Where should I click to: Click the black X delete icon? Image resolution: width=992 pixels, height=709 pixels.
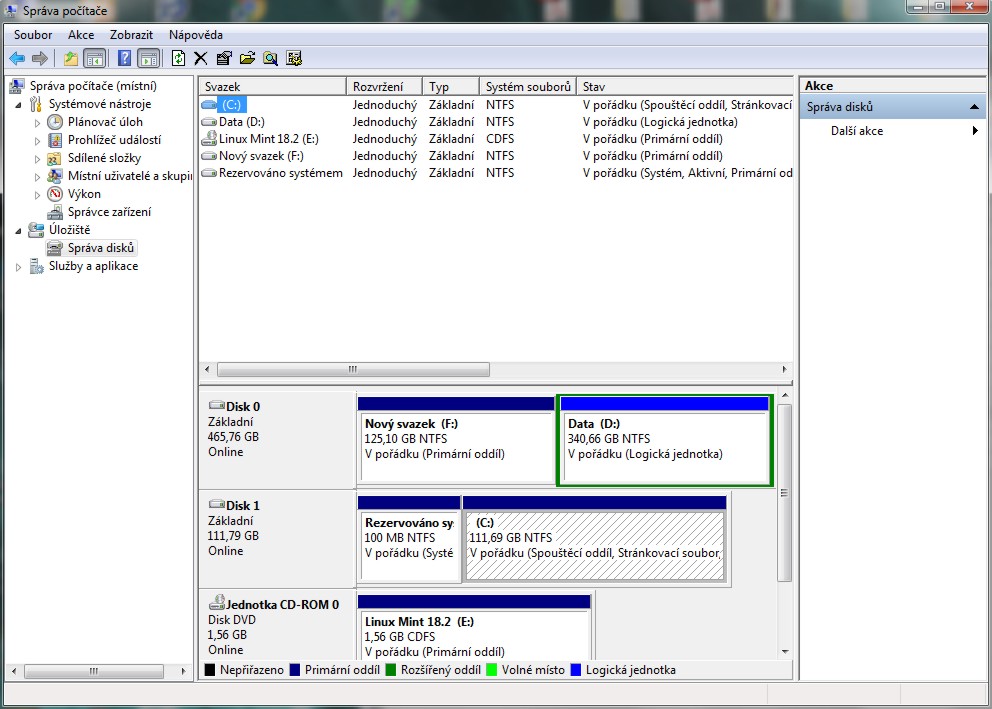(201, 58)
